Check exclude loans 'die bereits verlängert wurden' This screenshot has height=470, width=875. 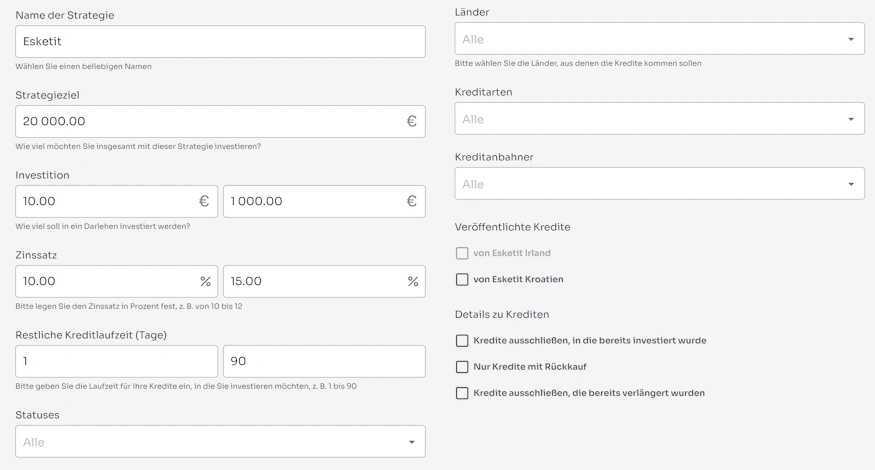click(x=462, y=393)
